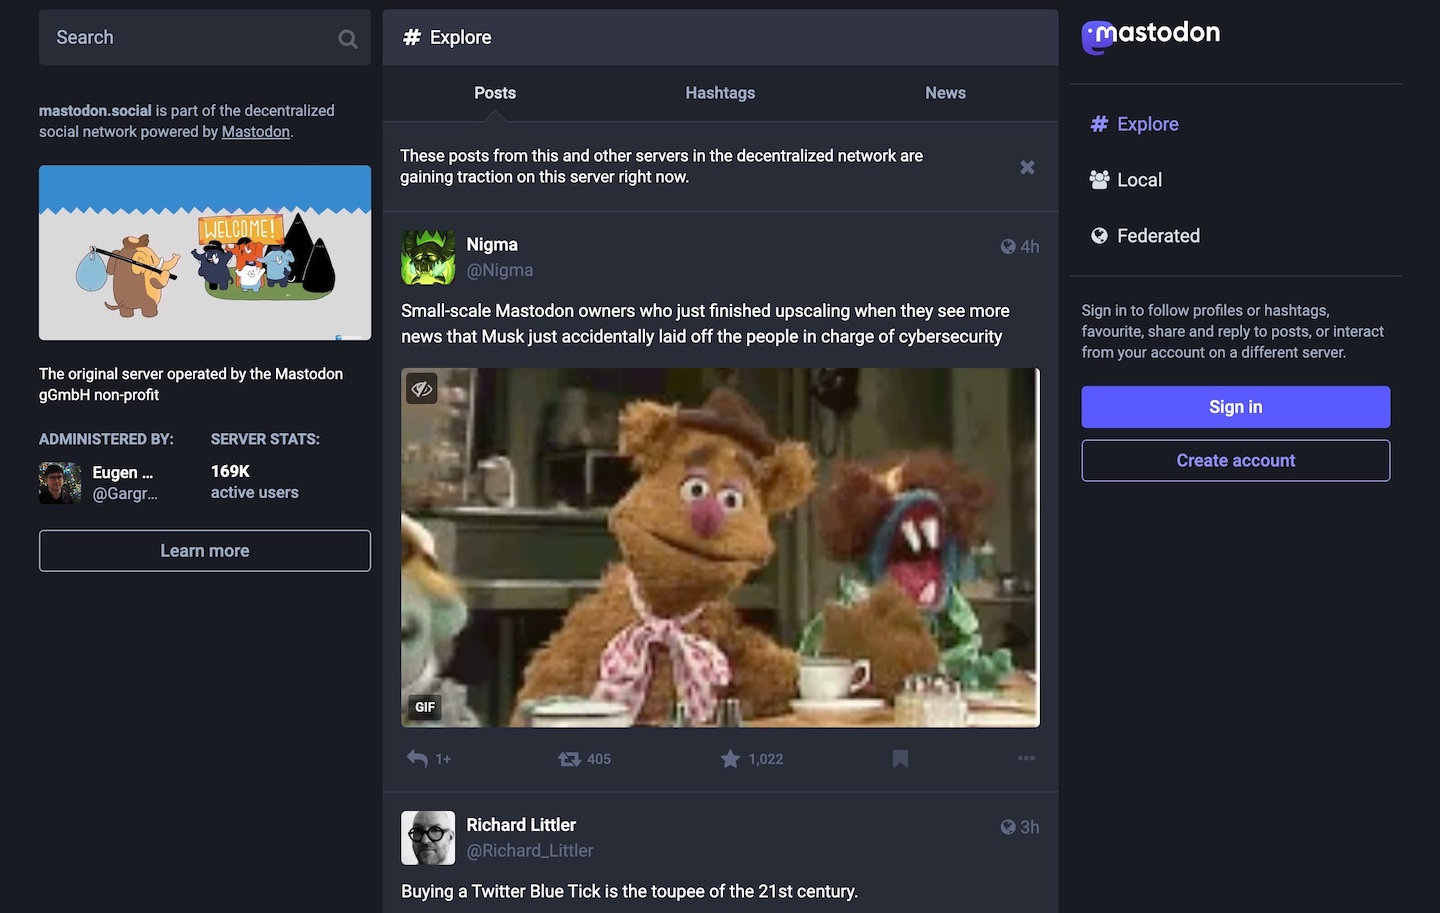Open the @Richard_Littler handle
1440x913 pixels.
[529, 850]
